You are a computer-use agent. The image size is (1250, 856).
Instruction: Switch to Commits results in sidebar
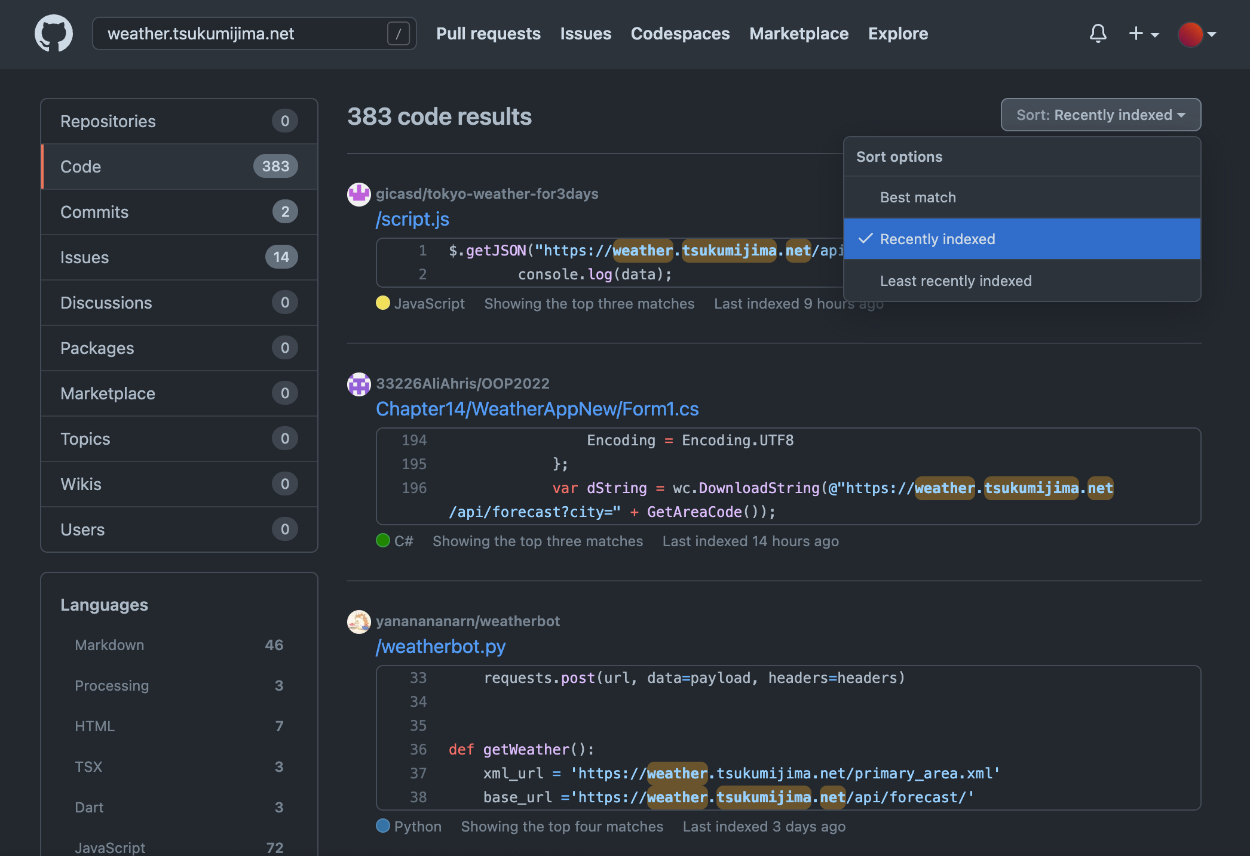pyautogui.click(x=94, y=212)
